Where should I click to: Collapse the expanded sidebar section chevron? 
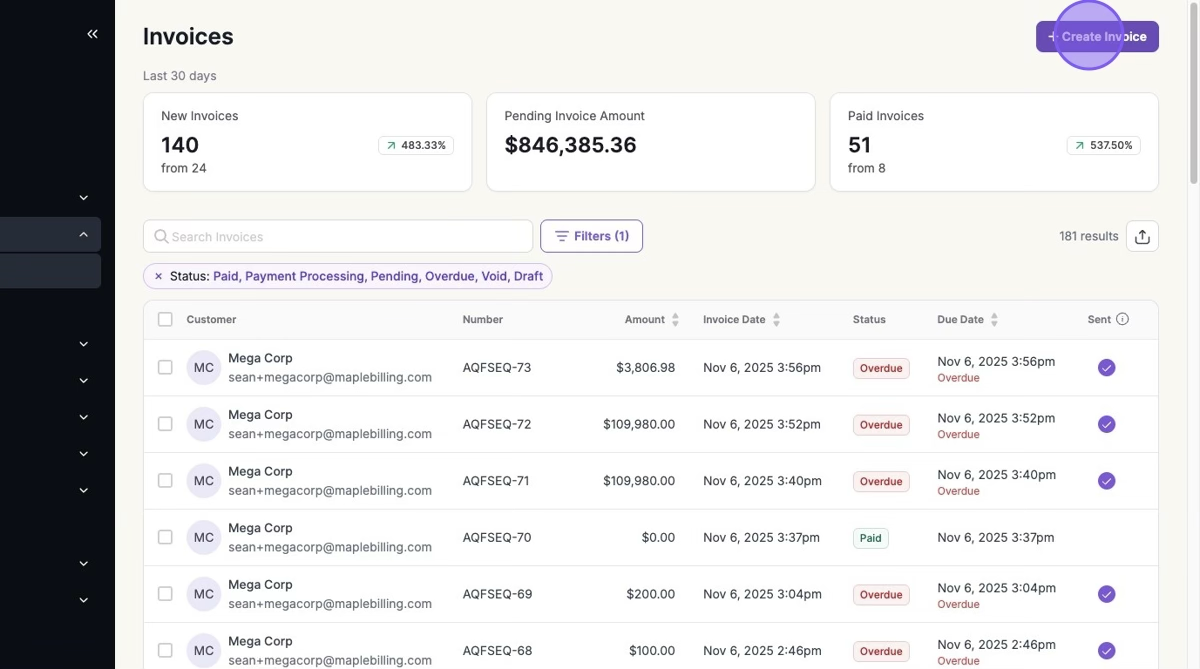coord(84,235)
